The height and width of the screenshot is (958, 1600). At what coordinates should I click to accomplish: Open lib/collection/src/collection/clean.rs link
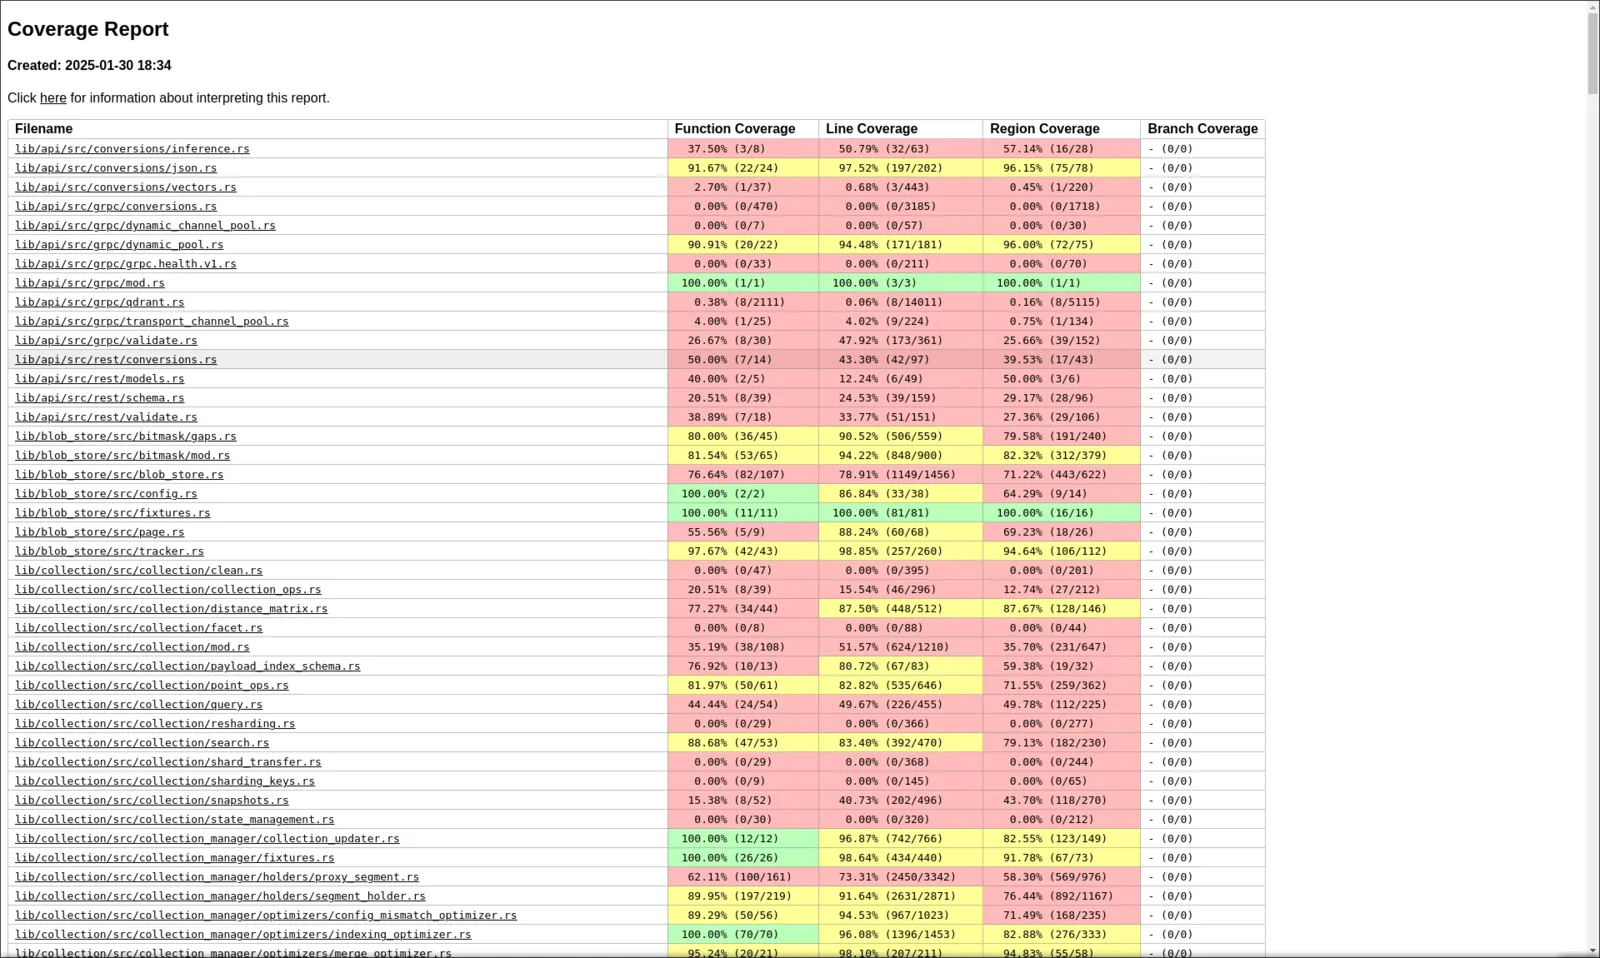139,571
